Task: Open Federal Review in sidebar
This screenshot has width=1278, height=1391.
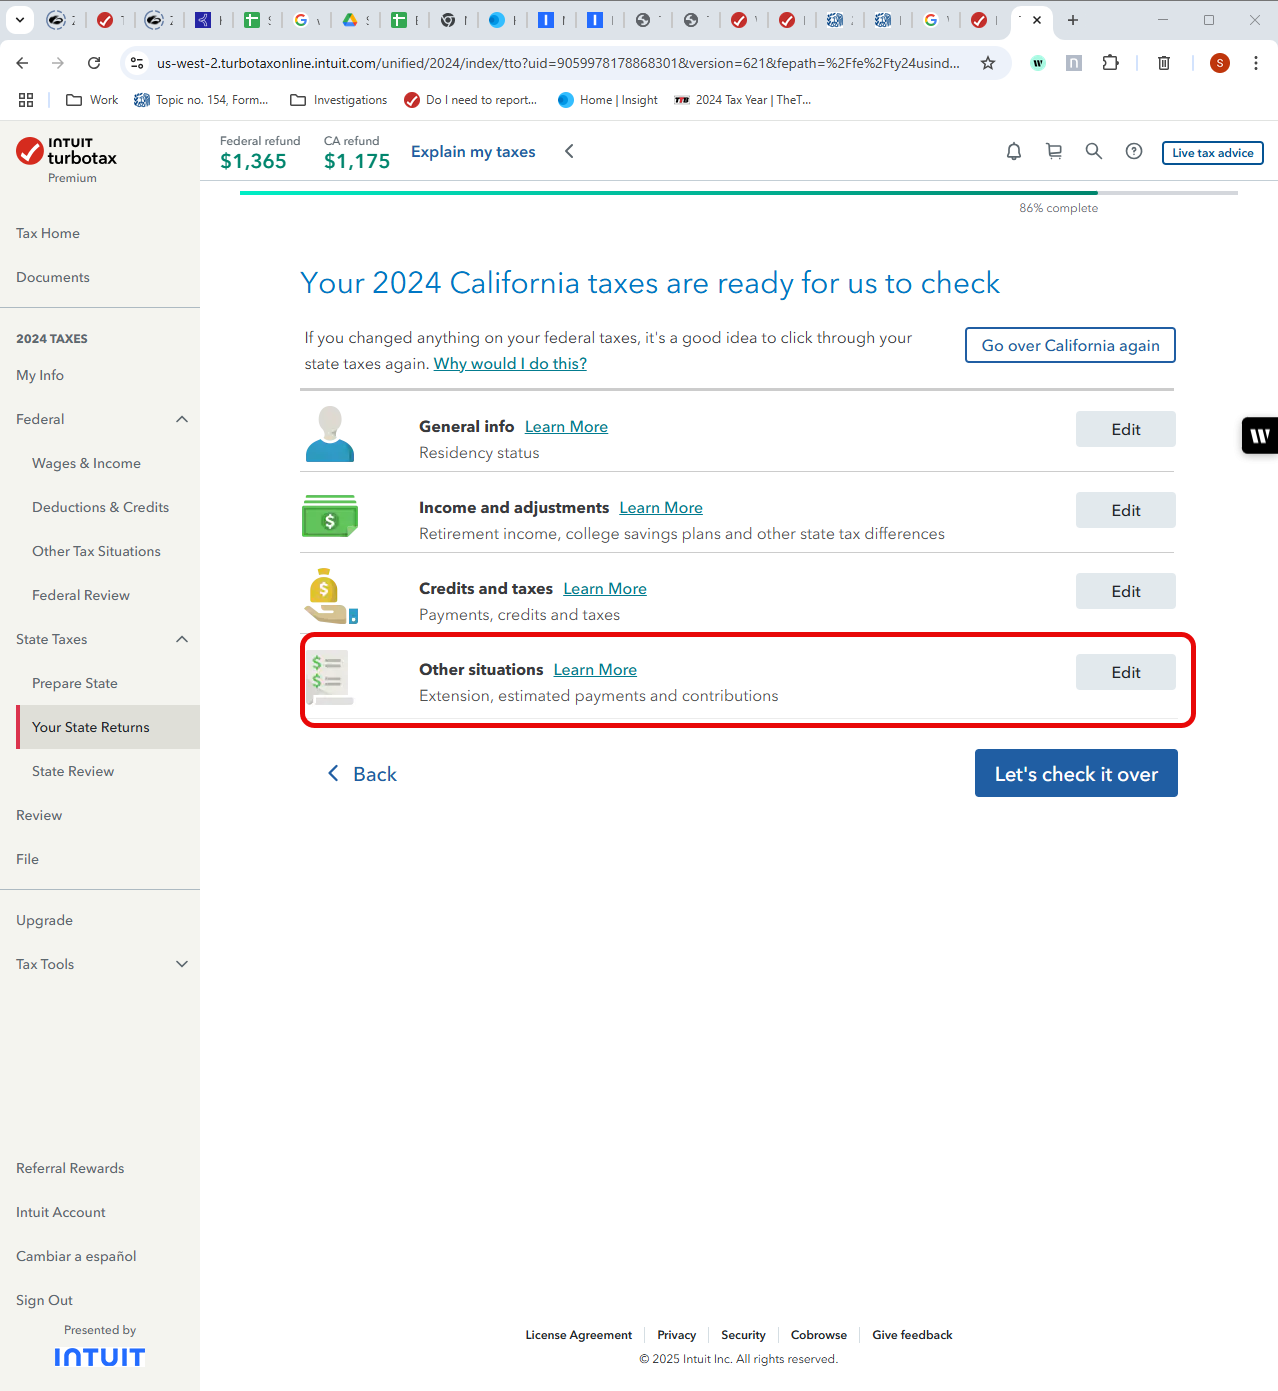Action: 81,595
